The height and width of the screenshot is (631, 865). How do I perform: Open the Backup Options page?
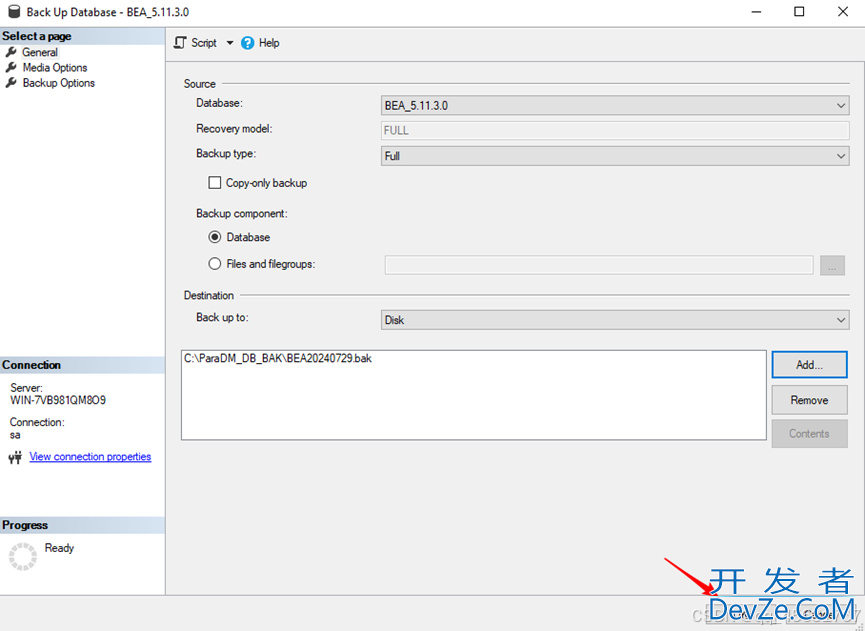(58, 83)
